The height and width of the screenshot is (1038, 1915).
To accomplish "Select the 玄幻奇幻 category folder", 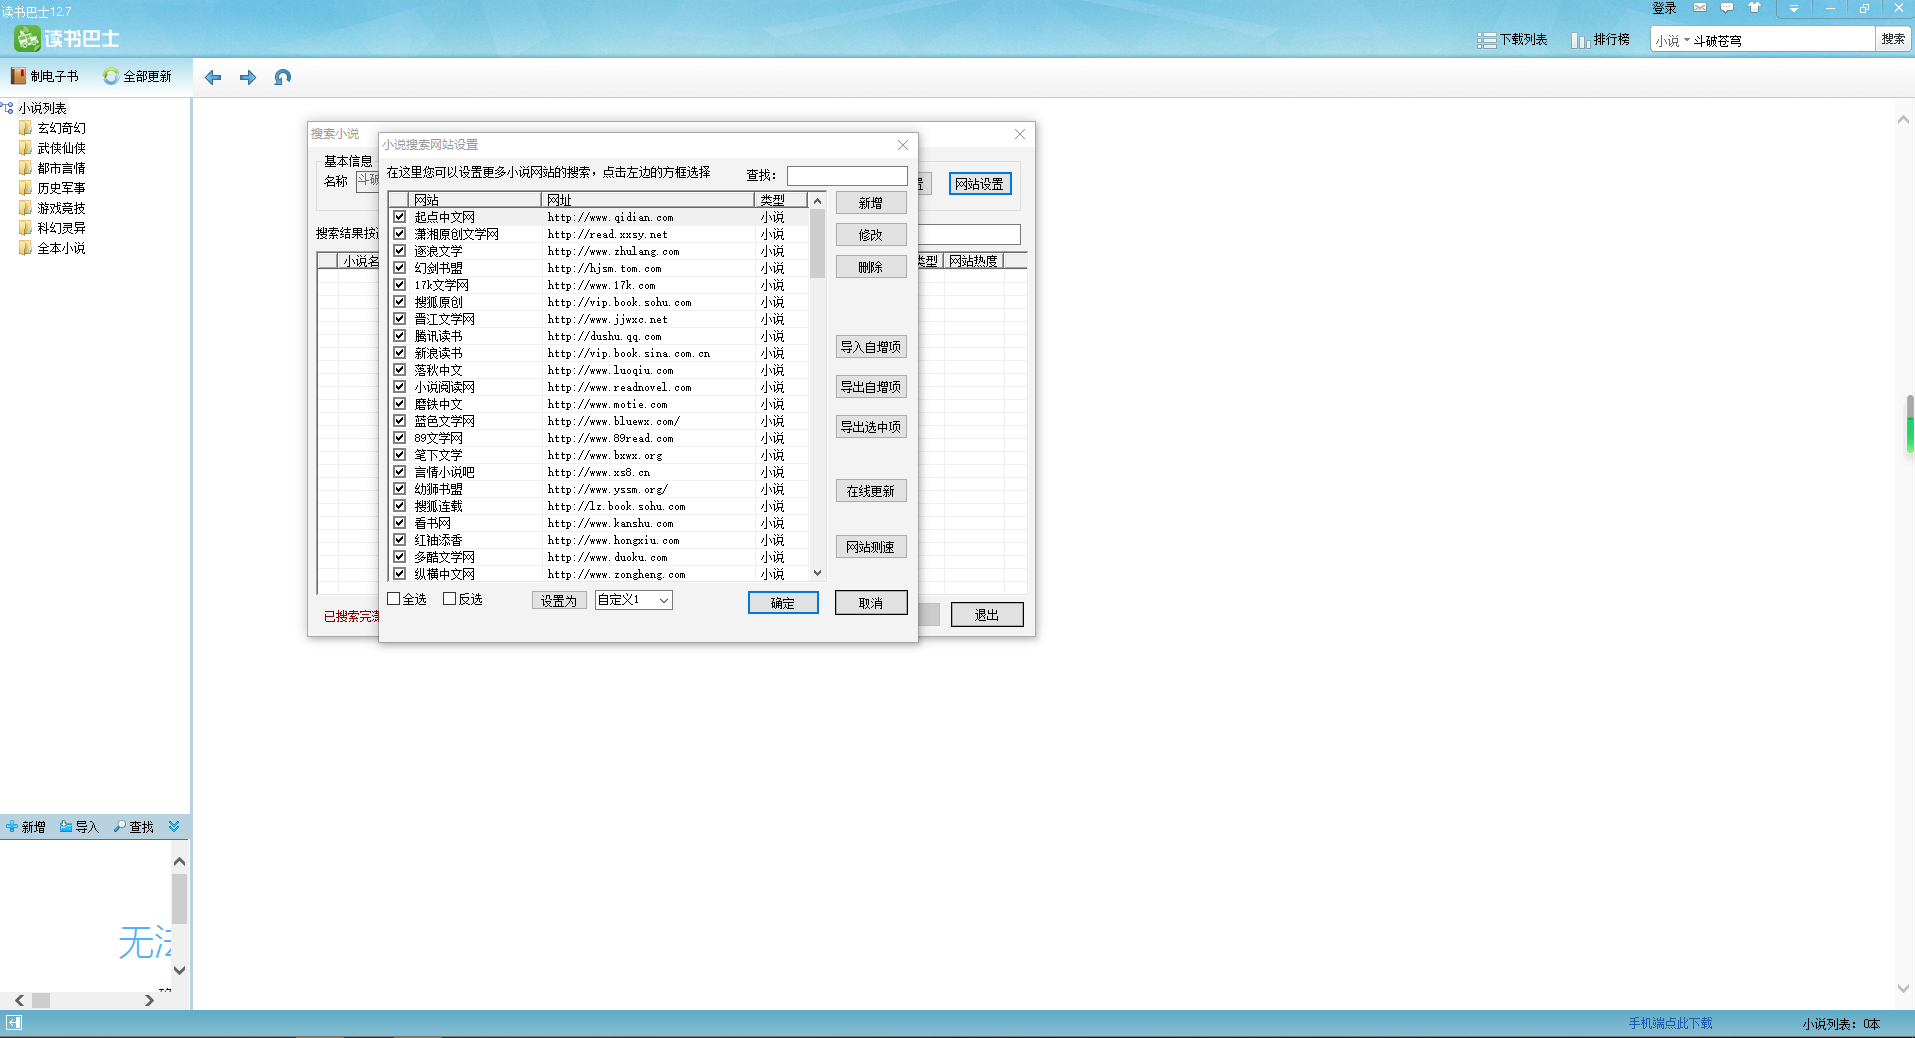I will 61,128.
